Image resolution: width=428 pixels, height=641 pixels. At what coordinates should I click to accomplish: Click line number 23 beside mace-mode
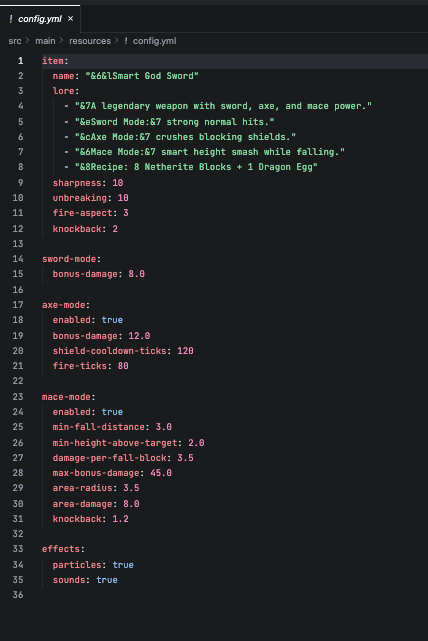(18, 397)
